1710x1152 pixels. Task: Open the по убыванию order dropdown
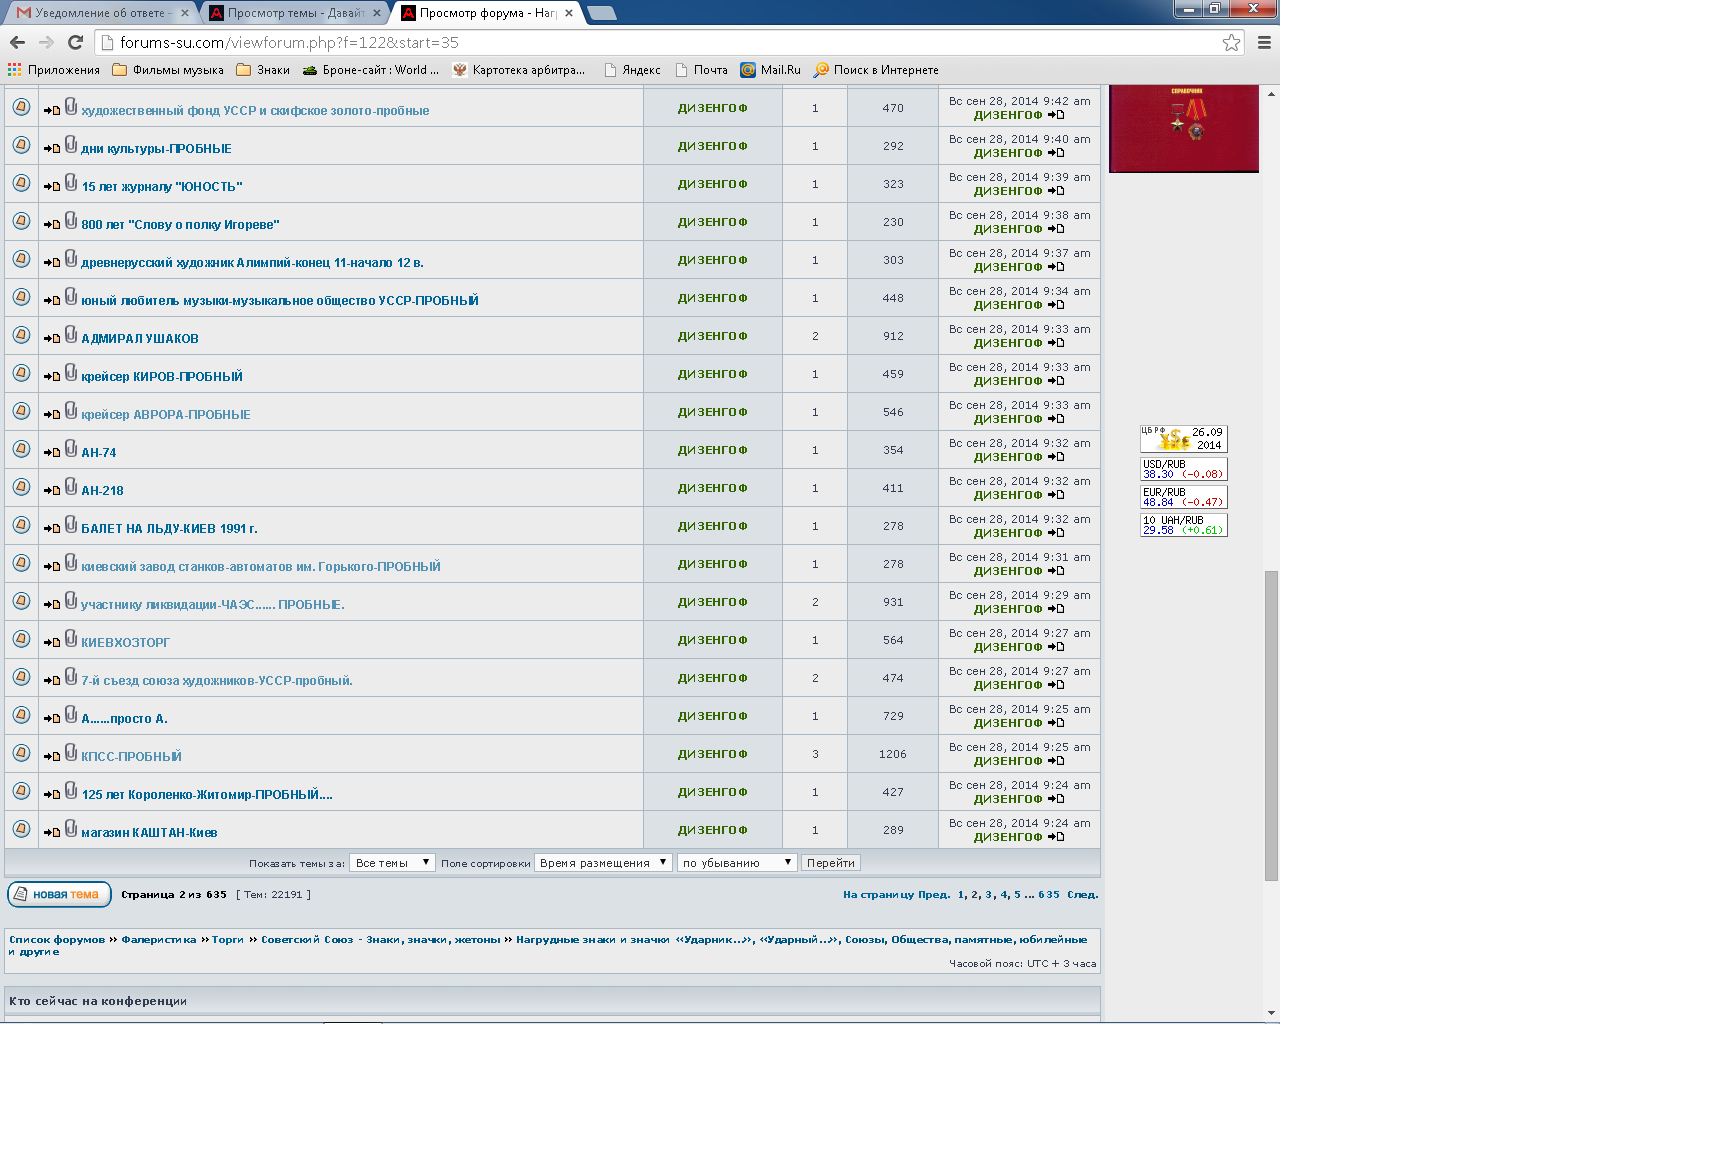pos(737,863)
